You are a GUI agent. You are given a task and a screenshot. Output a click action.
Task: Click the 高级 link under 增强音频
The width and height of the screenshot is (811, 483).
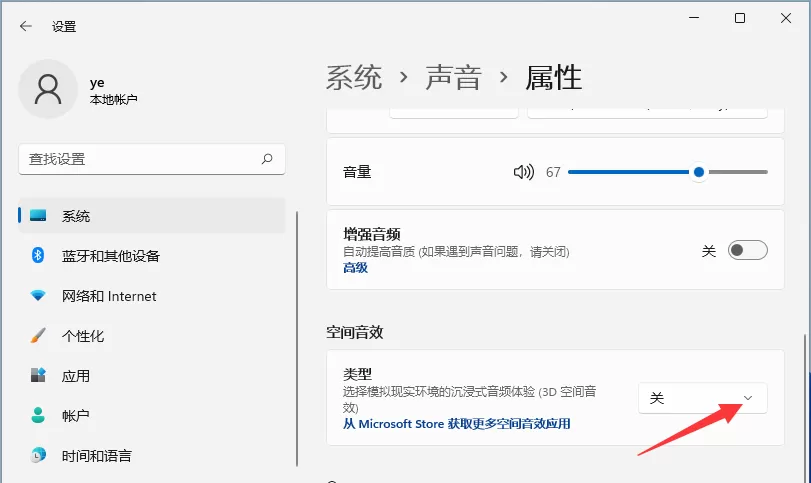coord(355,267)
